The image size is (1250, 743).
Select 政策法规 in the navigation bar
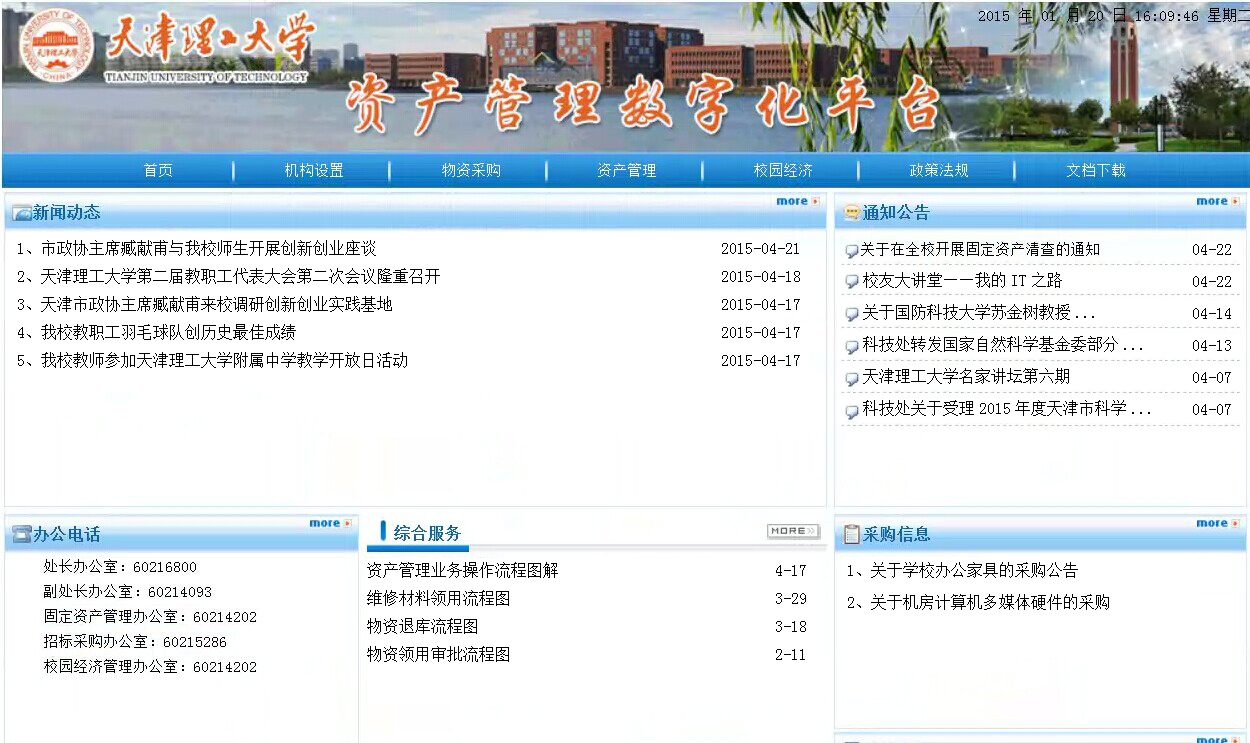tap(939, 171)
